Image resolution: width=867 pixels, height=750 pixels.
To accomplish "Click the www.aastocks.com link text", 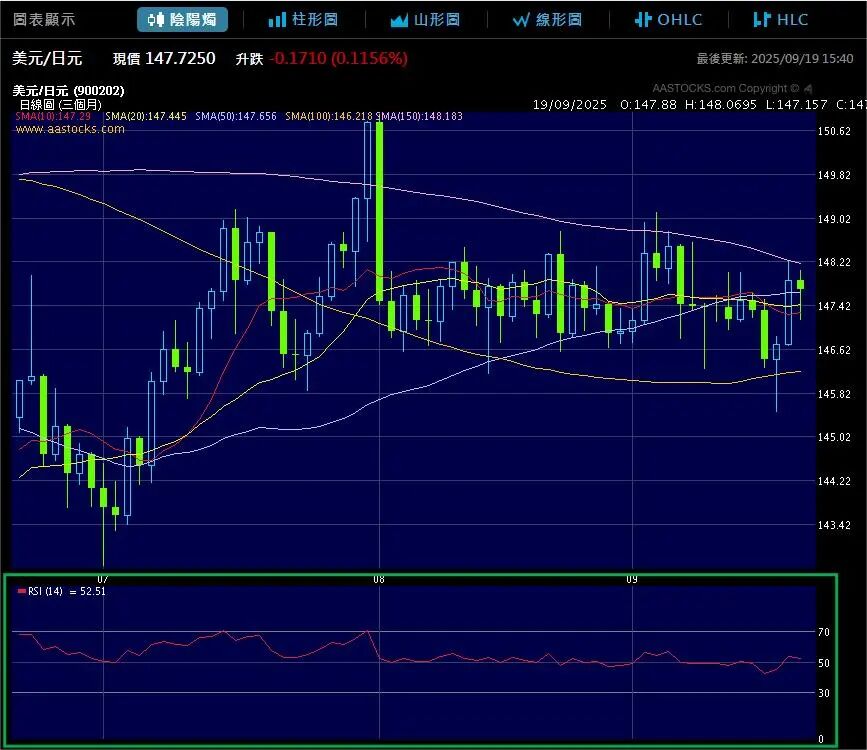I will [x=70, y=129].
